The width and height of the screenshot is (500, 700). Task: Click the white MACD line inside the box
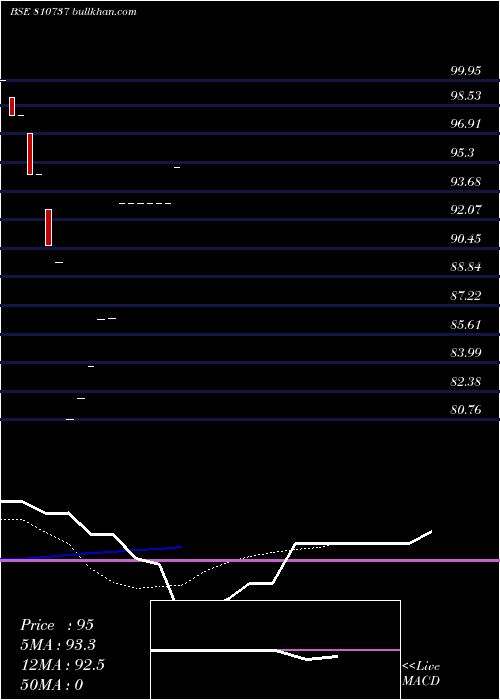(x=244, y=652)
